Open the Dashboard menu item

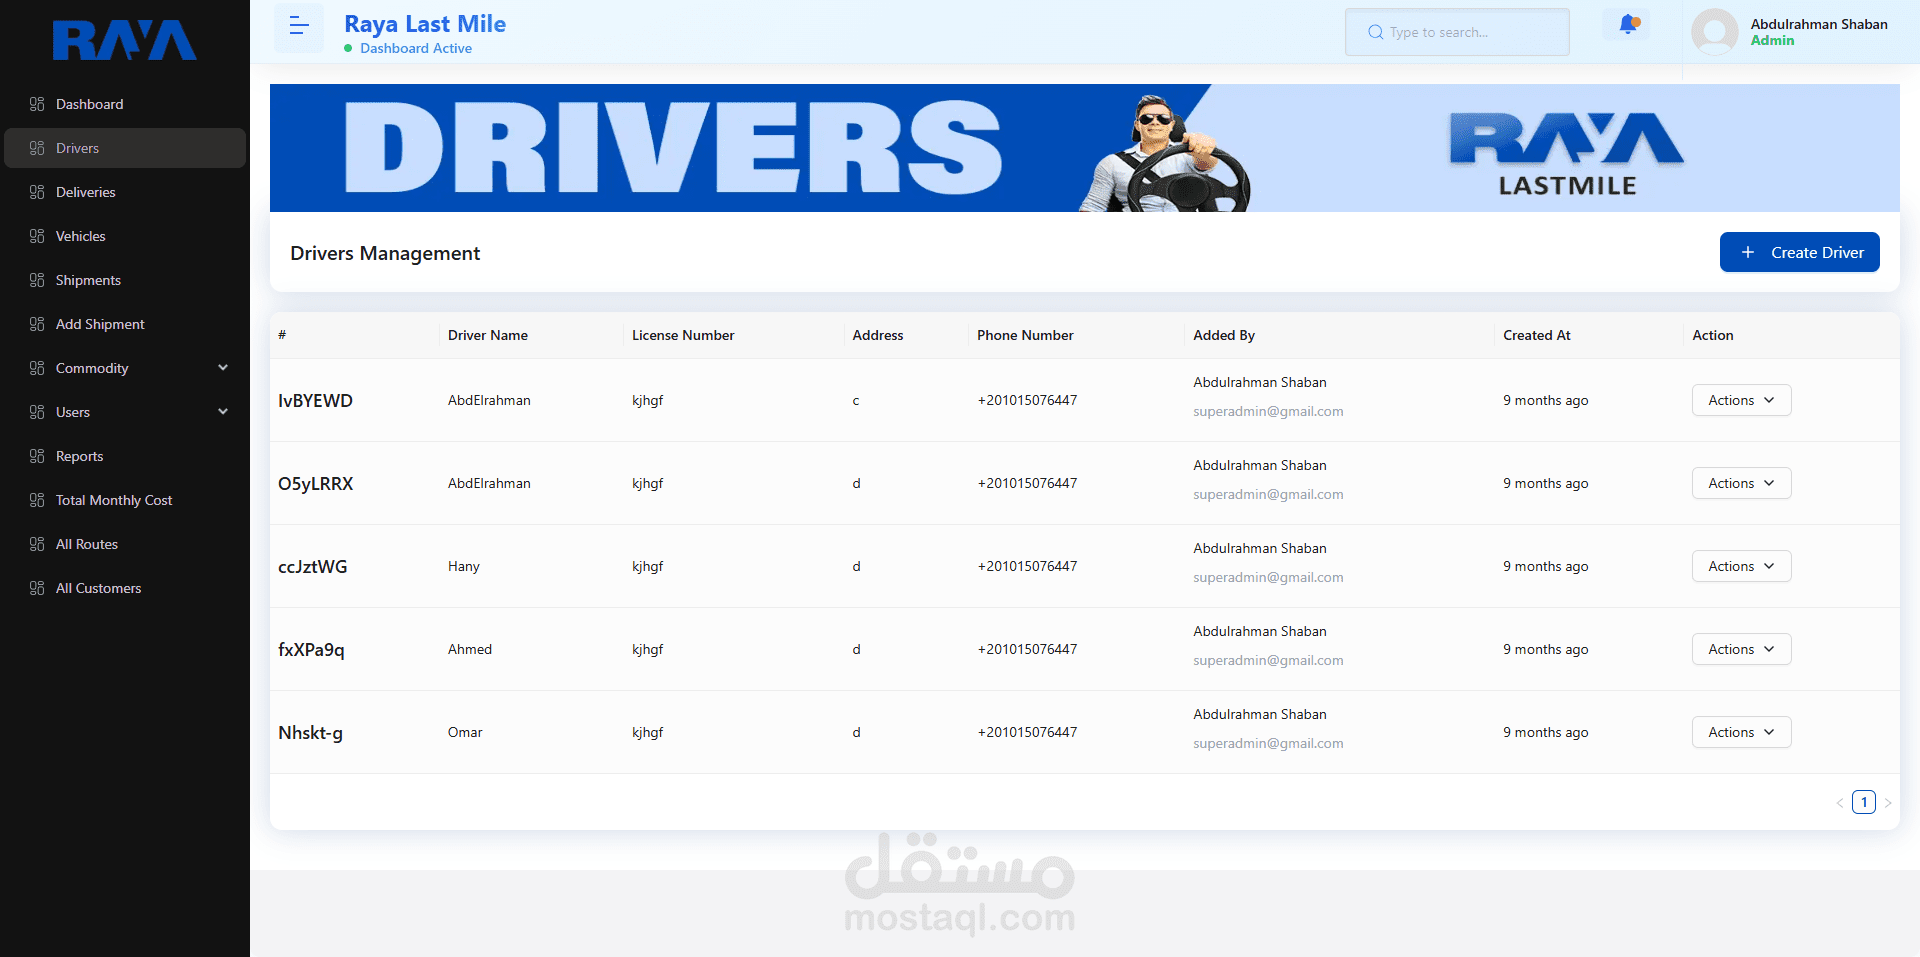tap(125, 104)
